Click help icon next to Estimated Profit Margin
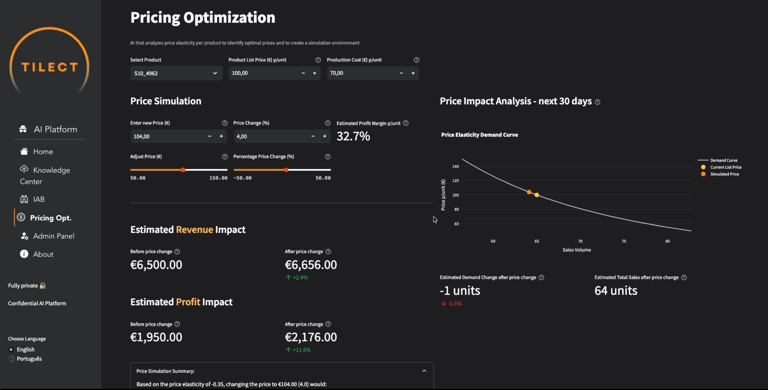The height and width of the screenshot is (390, 768). (406, 123)
